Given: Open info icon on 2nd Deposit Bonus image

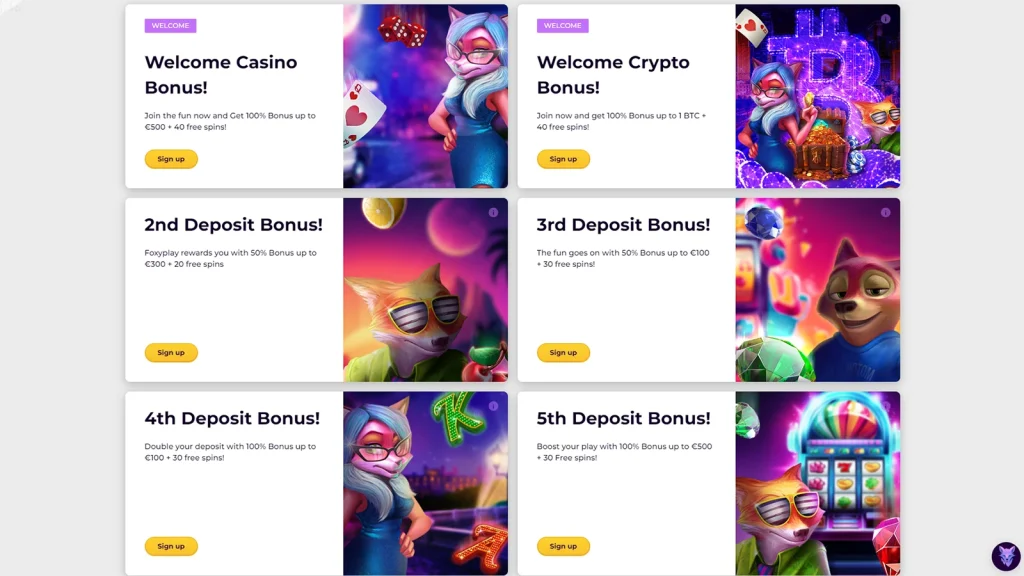Looking at the screenshot, I should (x=493, y=213).
